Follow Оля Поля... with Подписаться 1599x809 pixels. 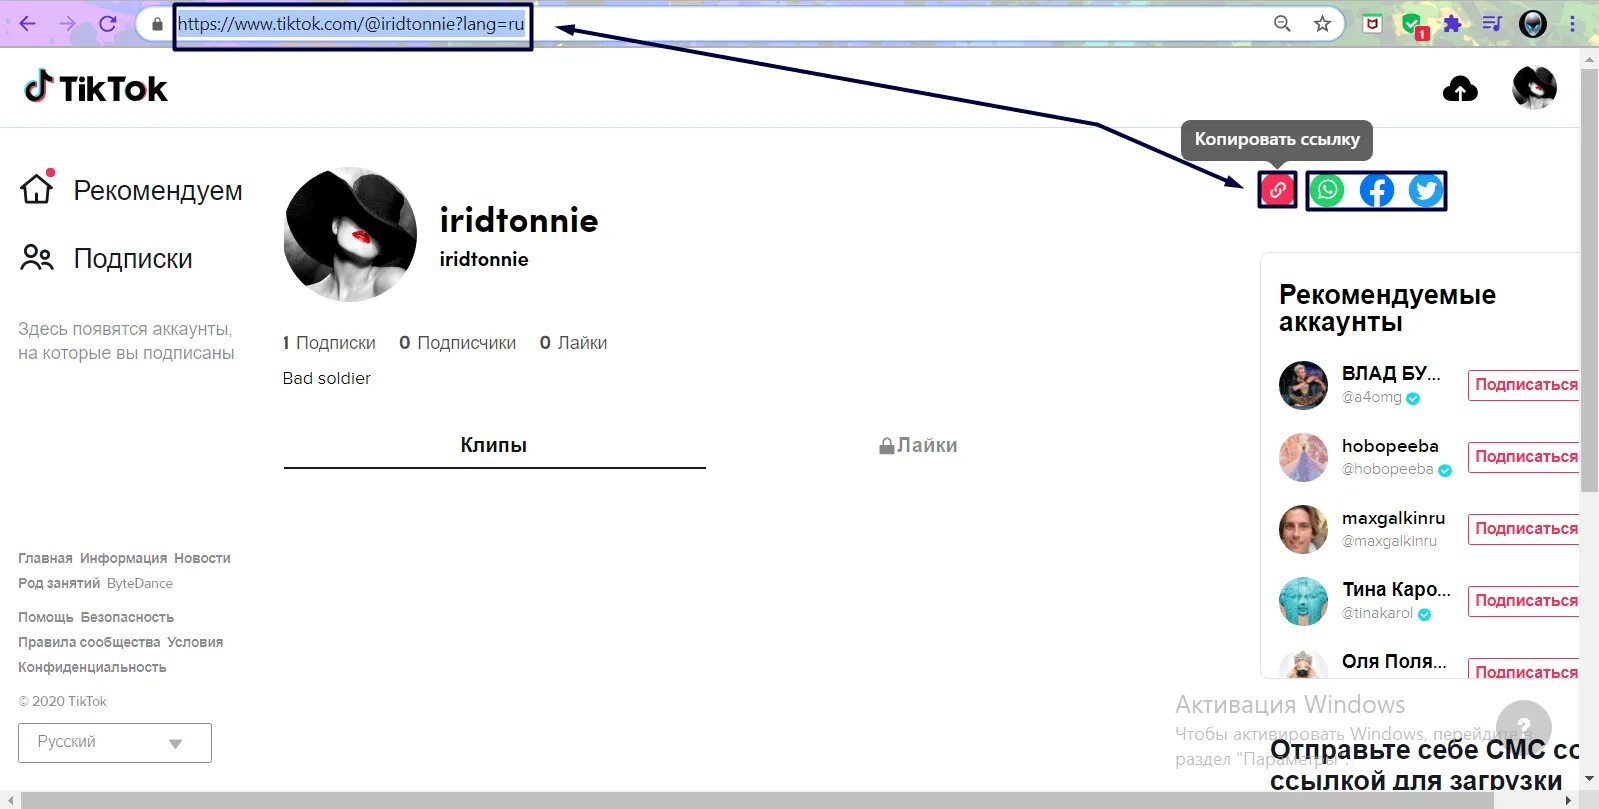(1524, 669)
